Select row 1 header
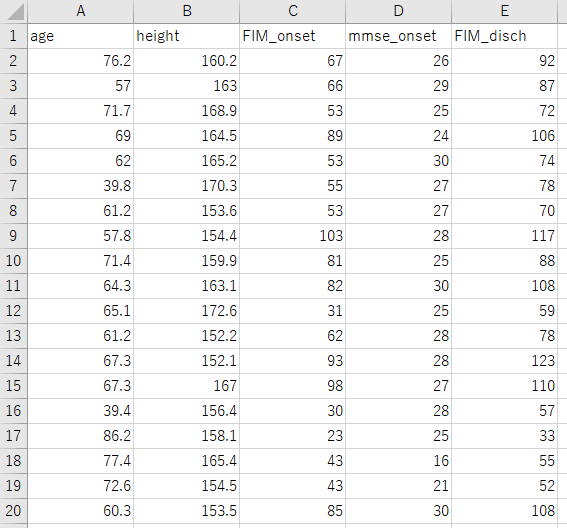Viewport: 567px width, 528px height. click(13, 36)
